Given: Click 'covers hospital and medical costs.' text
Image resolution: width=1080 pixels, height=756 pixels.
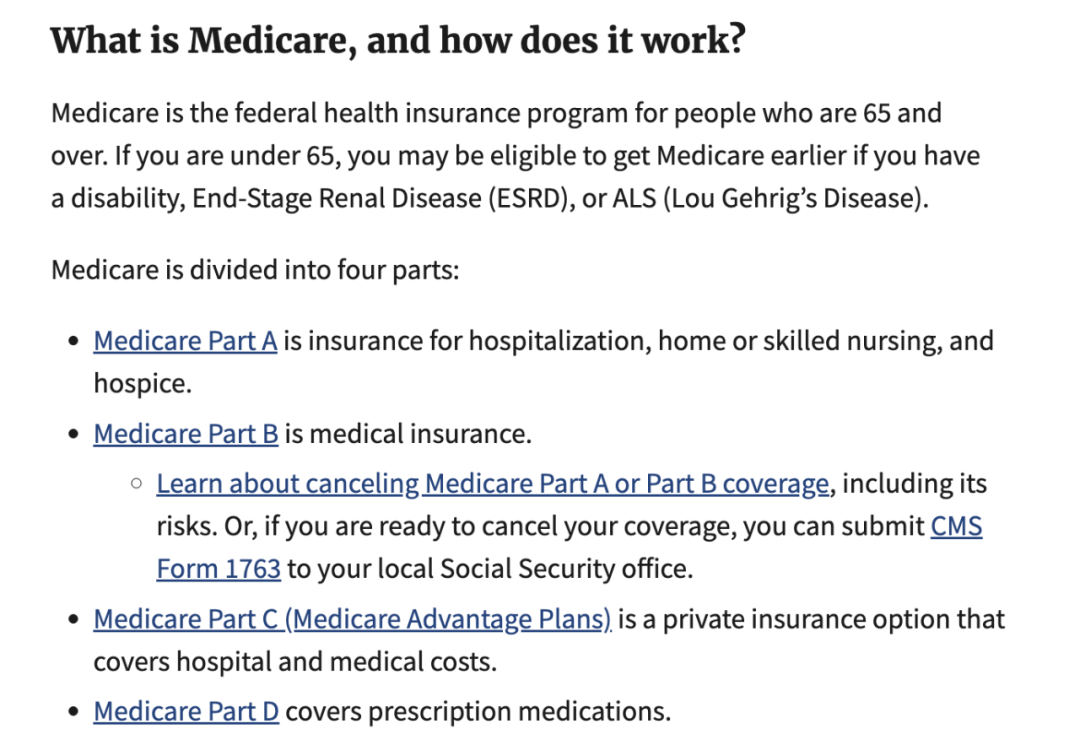Looking at the screenshot, I should click(x=295, y=662).
